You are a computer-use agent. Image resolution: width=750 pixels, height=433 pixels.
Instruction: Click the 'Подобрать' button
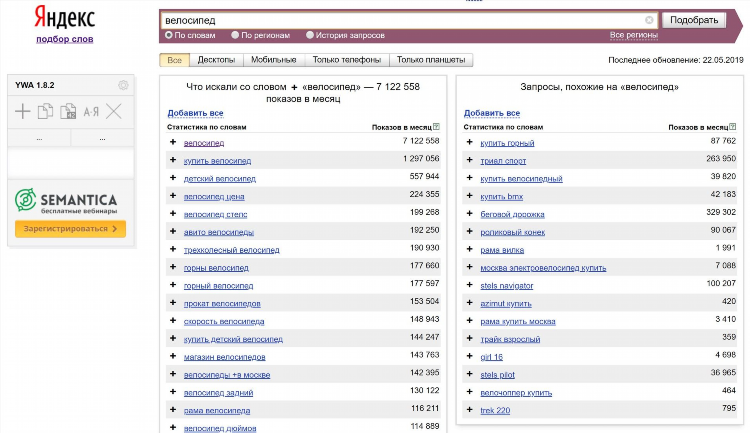point(694,20)
